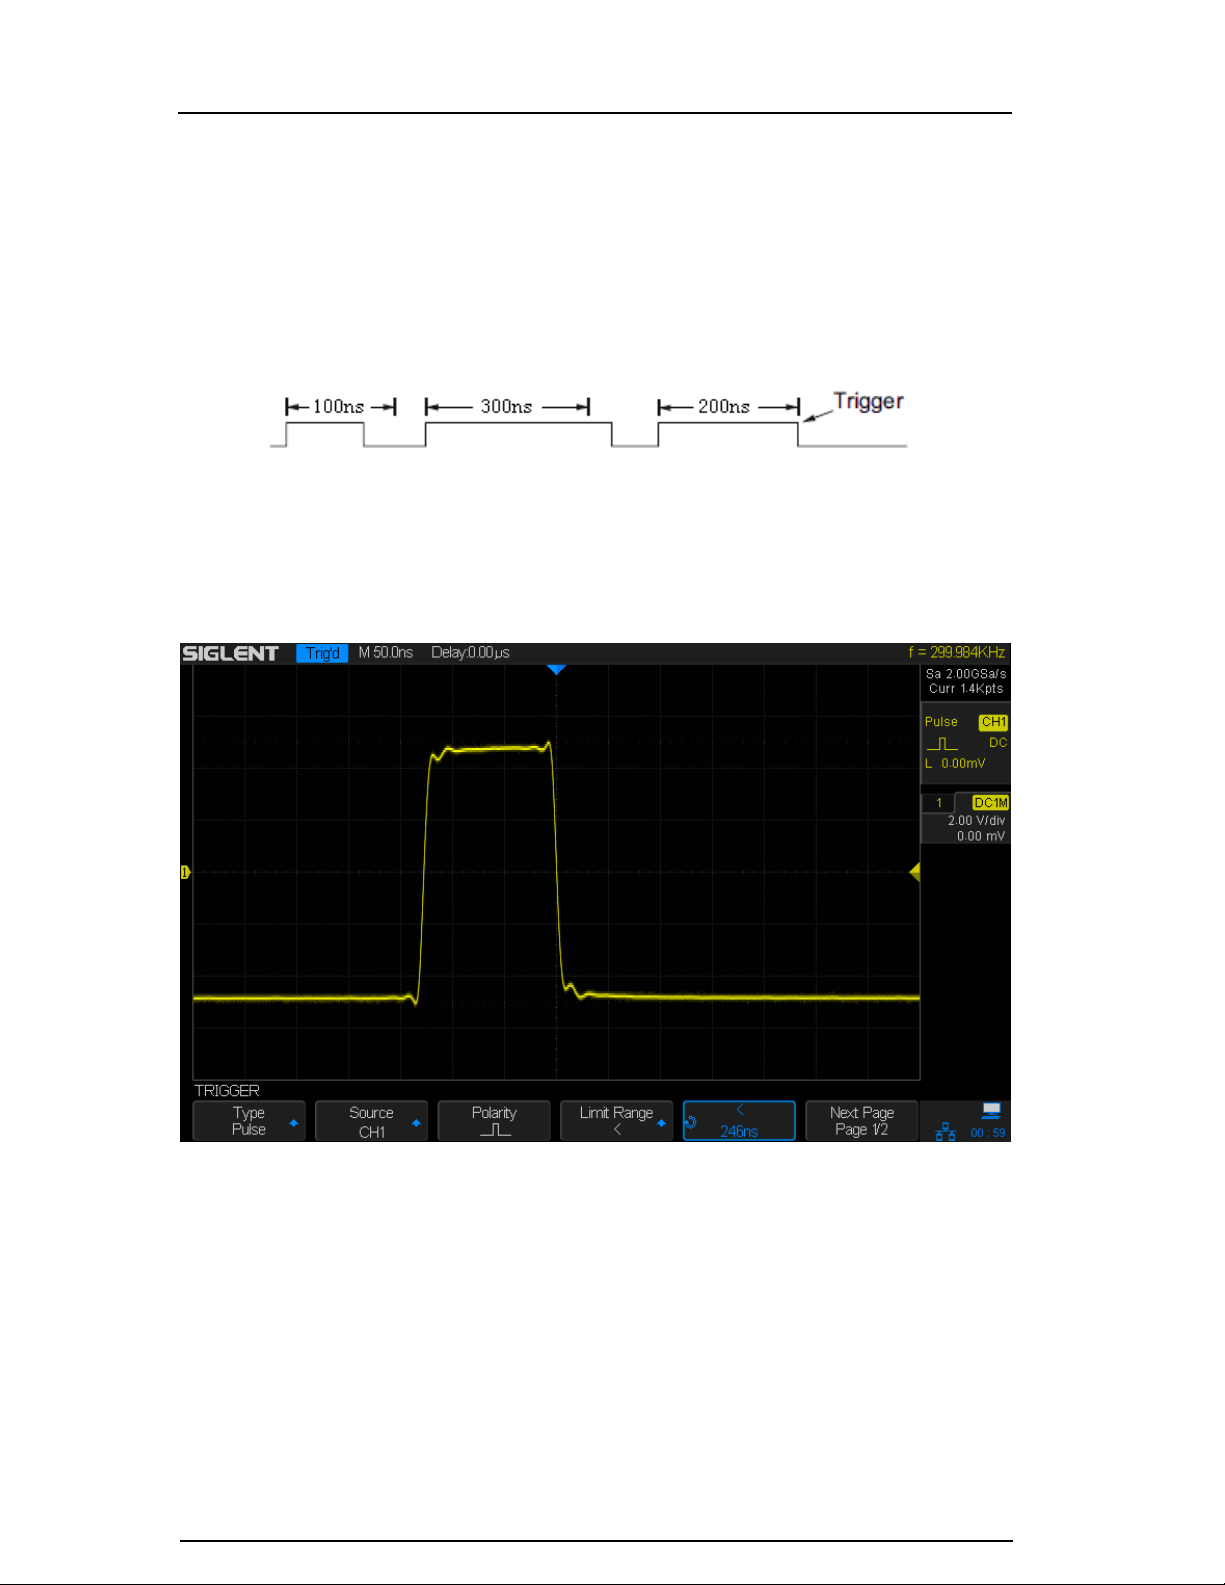
Task: Click the computer connection icon
Action: pyautogui.click(x=991, y=1111)
